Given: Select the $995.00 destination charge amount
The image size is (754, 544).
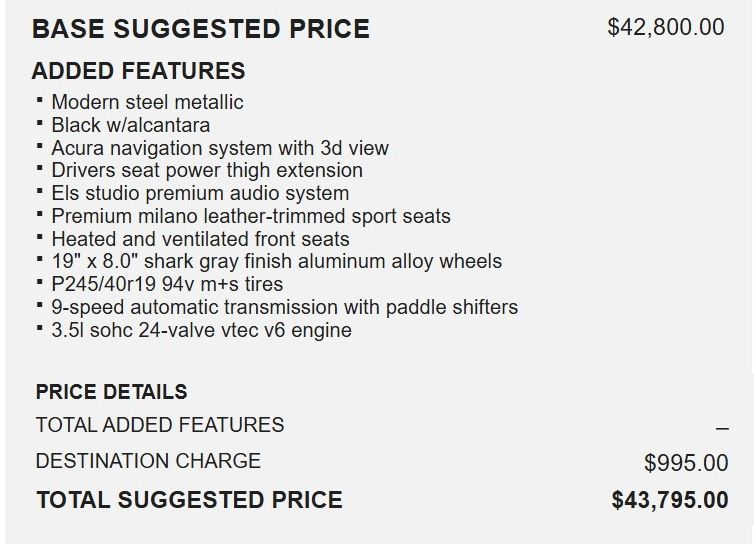Looking at the screenshot, I should [x=686, y=463].
